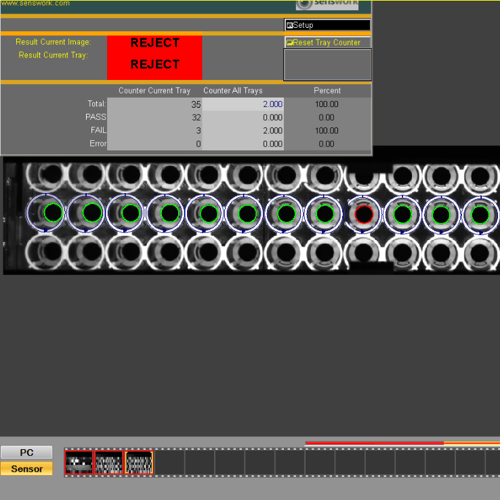Select the third yellow-highlighted filmstrip thumbnail

[x=139, y=462]
